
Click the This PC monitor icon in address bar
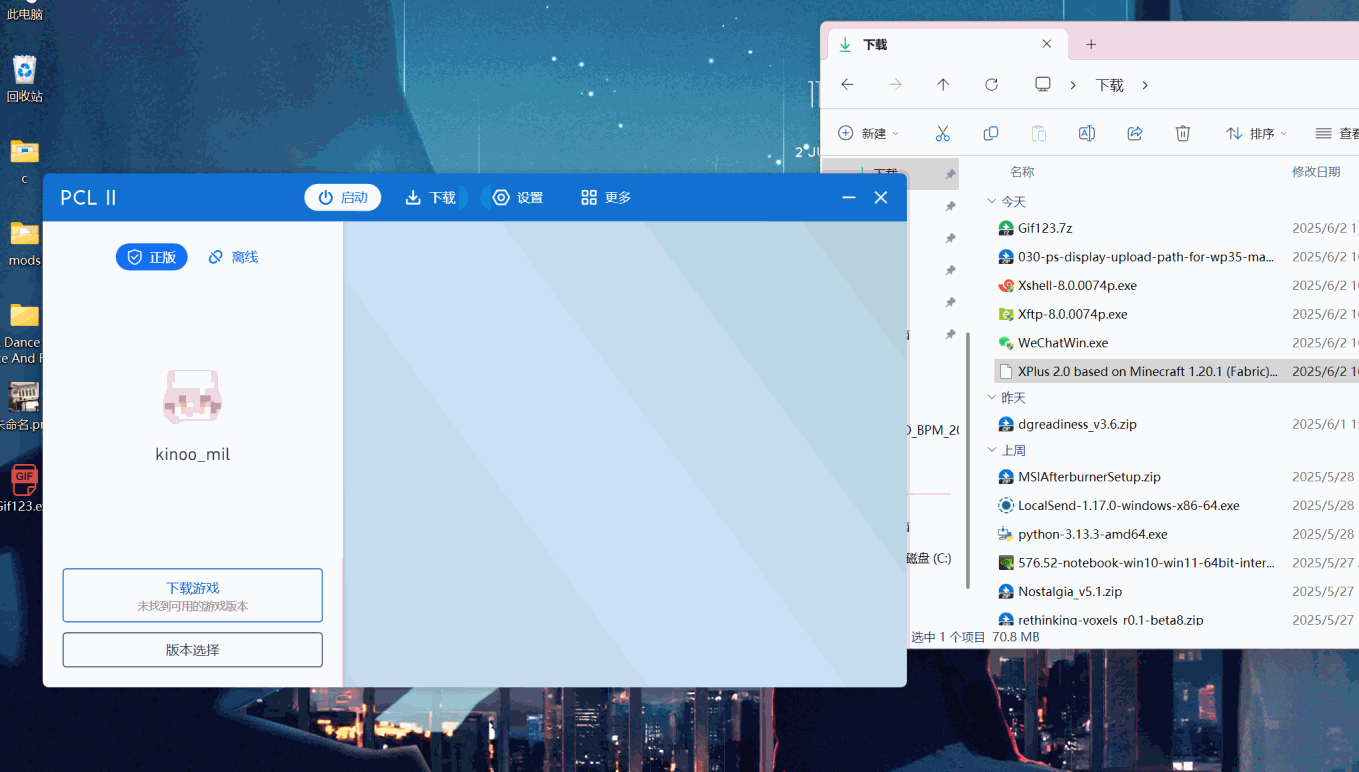coord(1043,85)
